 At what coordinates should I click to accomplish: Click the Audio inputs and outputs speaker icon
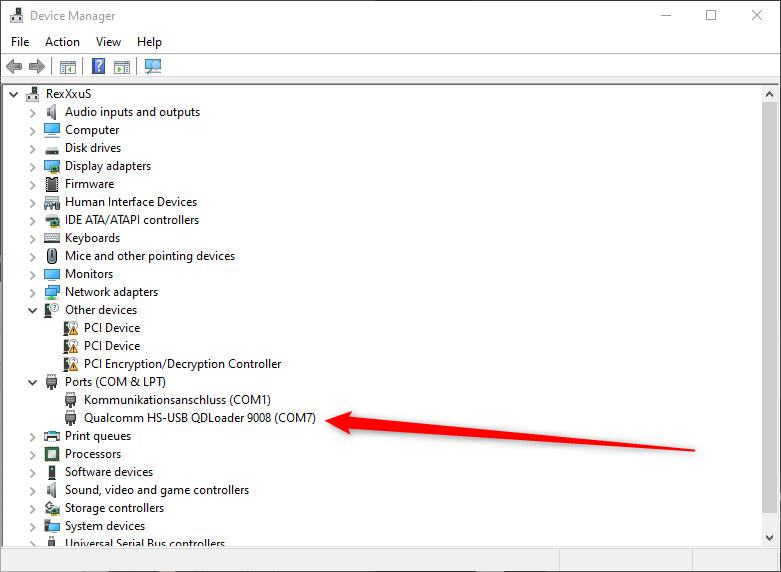[52, 112]
